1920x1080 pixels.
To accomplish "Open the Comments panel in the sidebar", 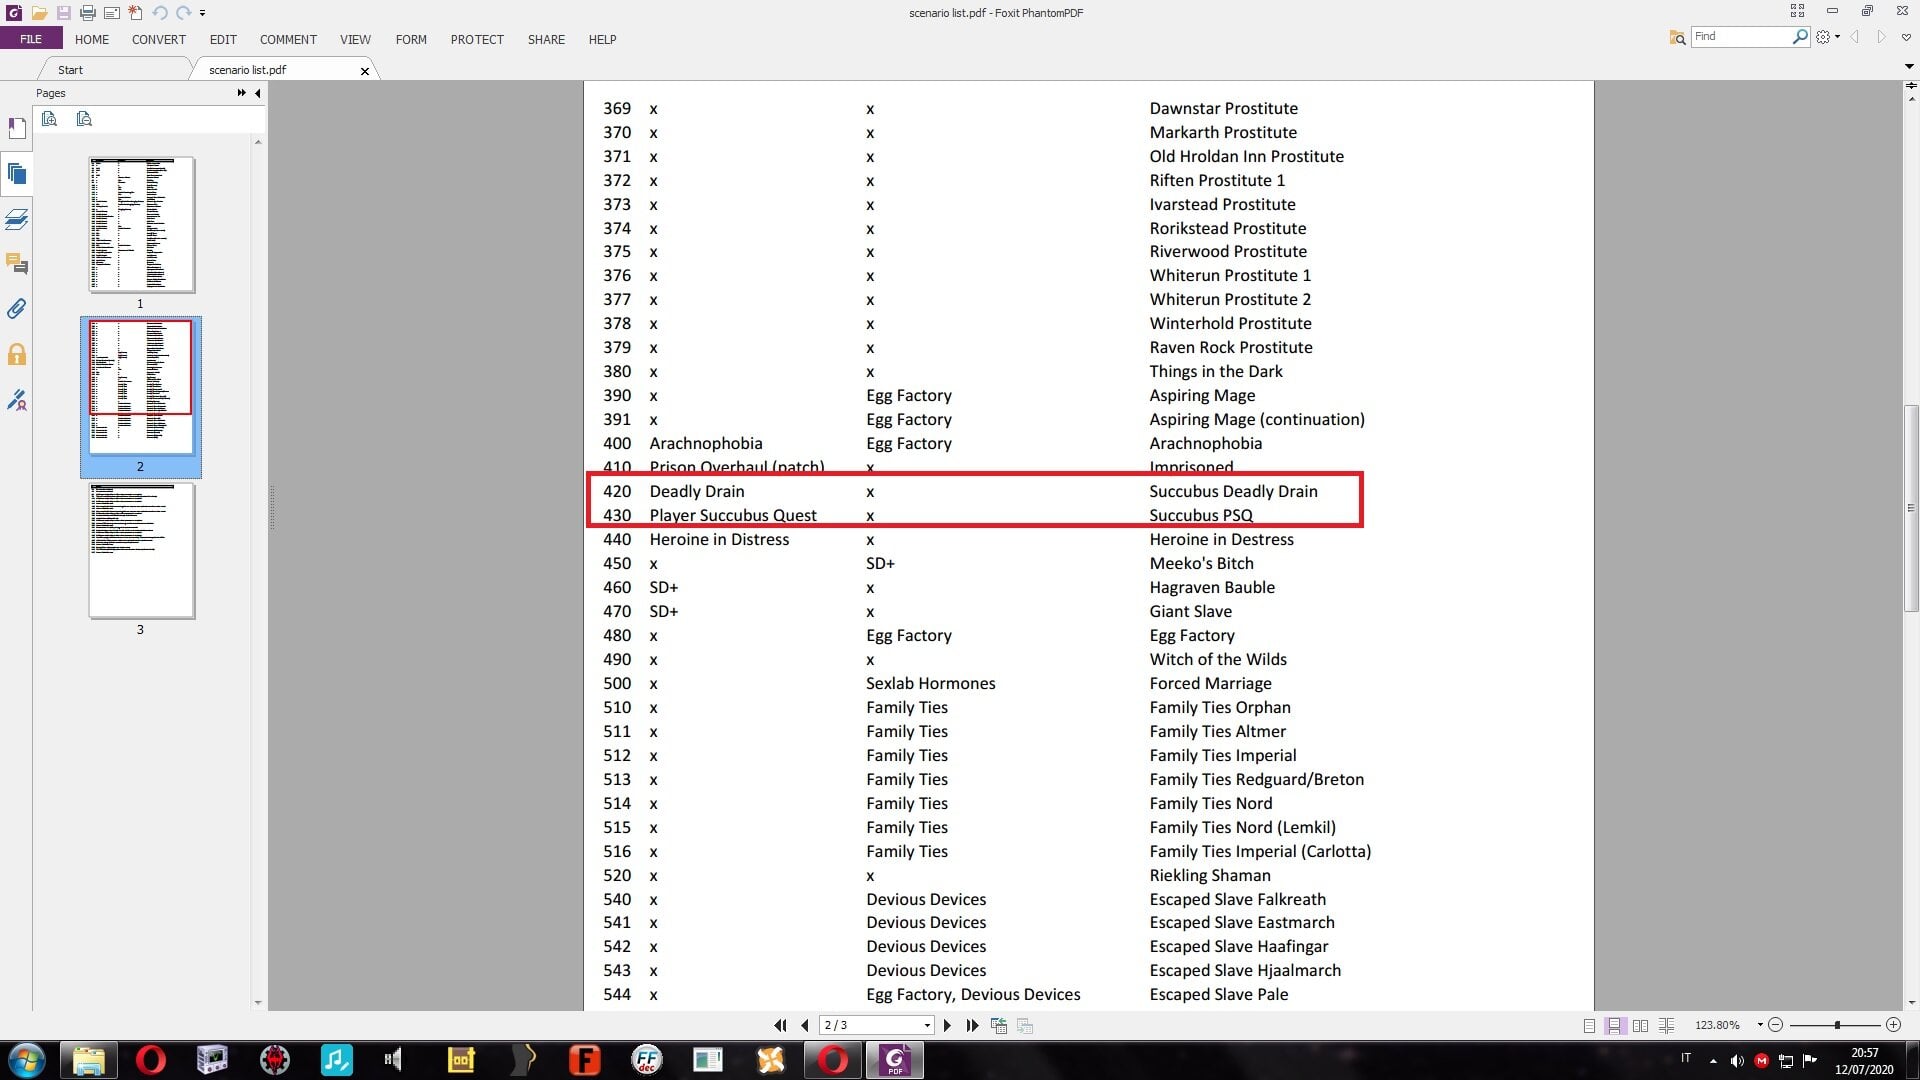I will [17, 264].
